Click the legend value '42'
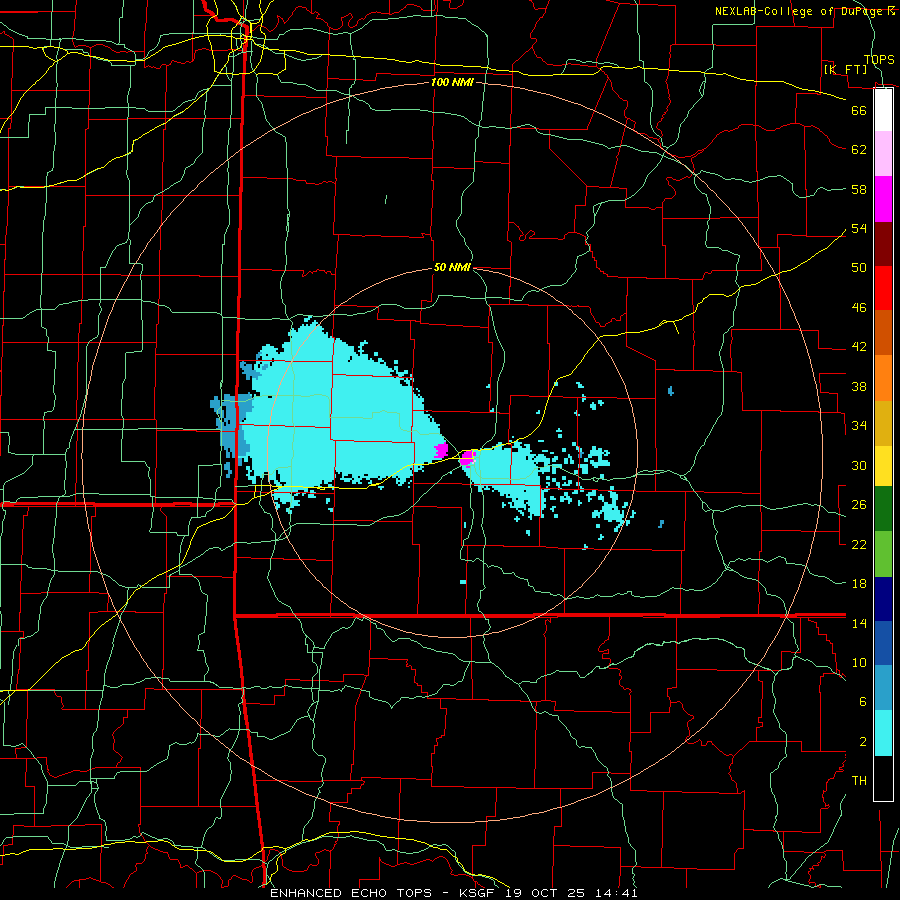This screenshot has height=900, width=900. click(x=859, y=347)
